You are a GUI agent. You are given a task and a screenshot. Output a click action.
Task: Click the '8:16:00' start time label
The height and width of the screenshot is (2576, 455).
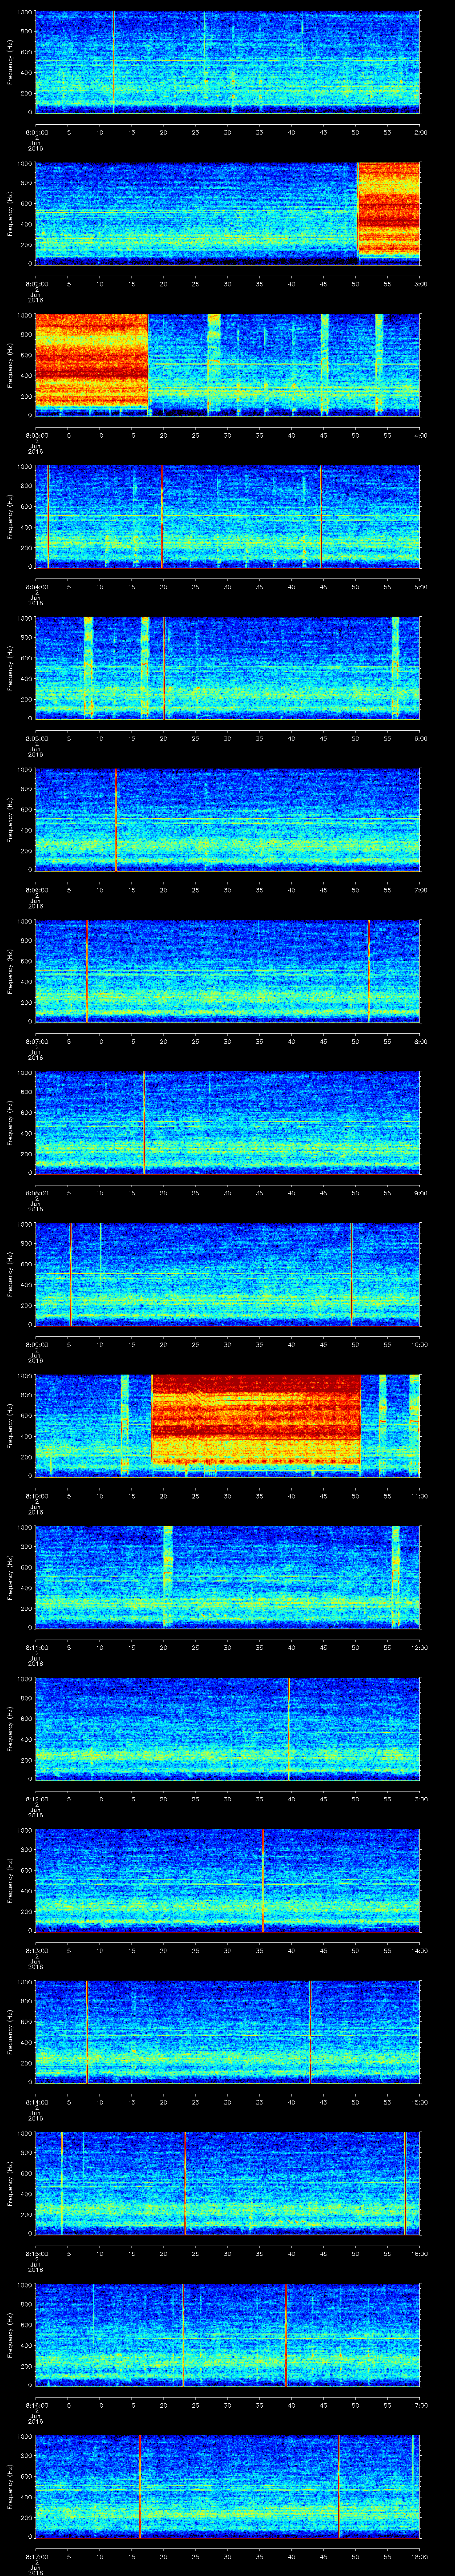pos(36,2404)
